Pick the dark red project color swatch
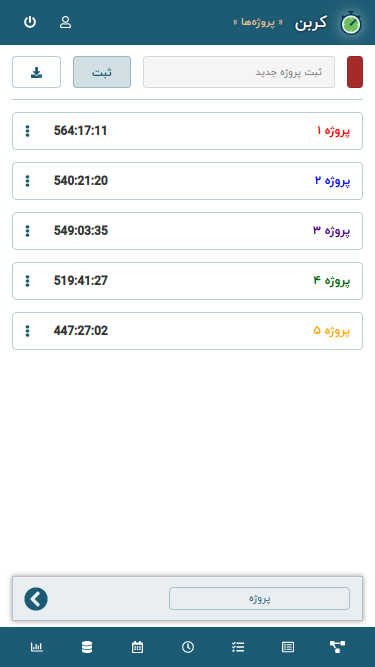This screenshot has height=667, width=375. pos(355,72)
